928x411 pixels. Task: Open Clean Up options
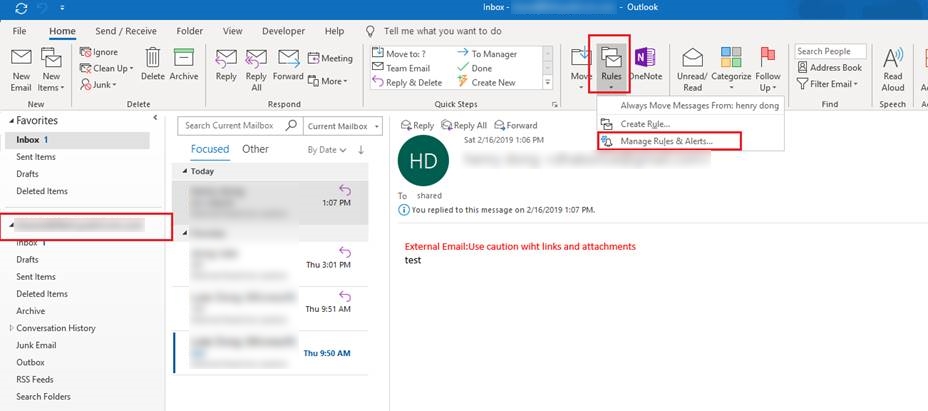tap(107, 68)
